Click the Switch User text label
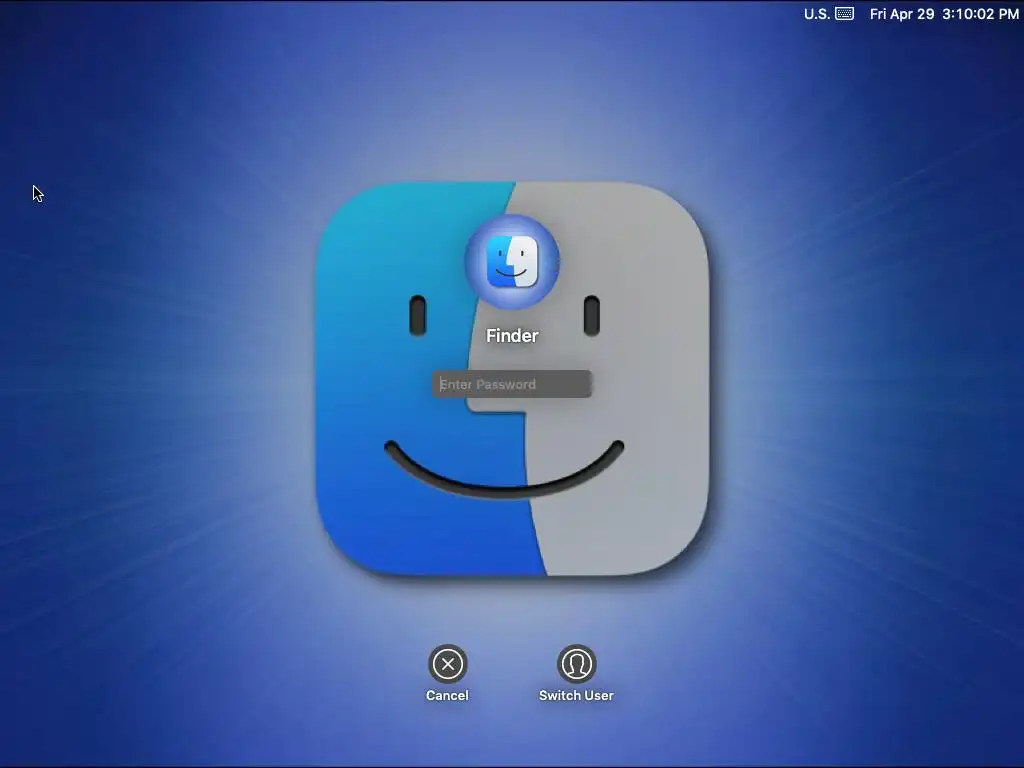 577,696
